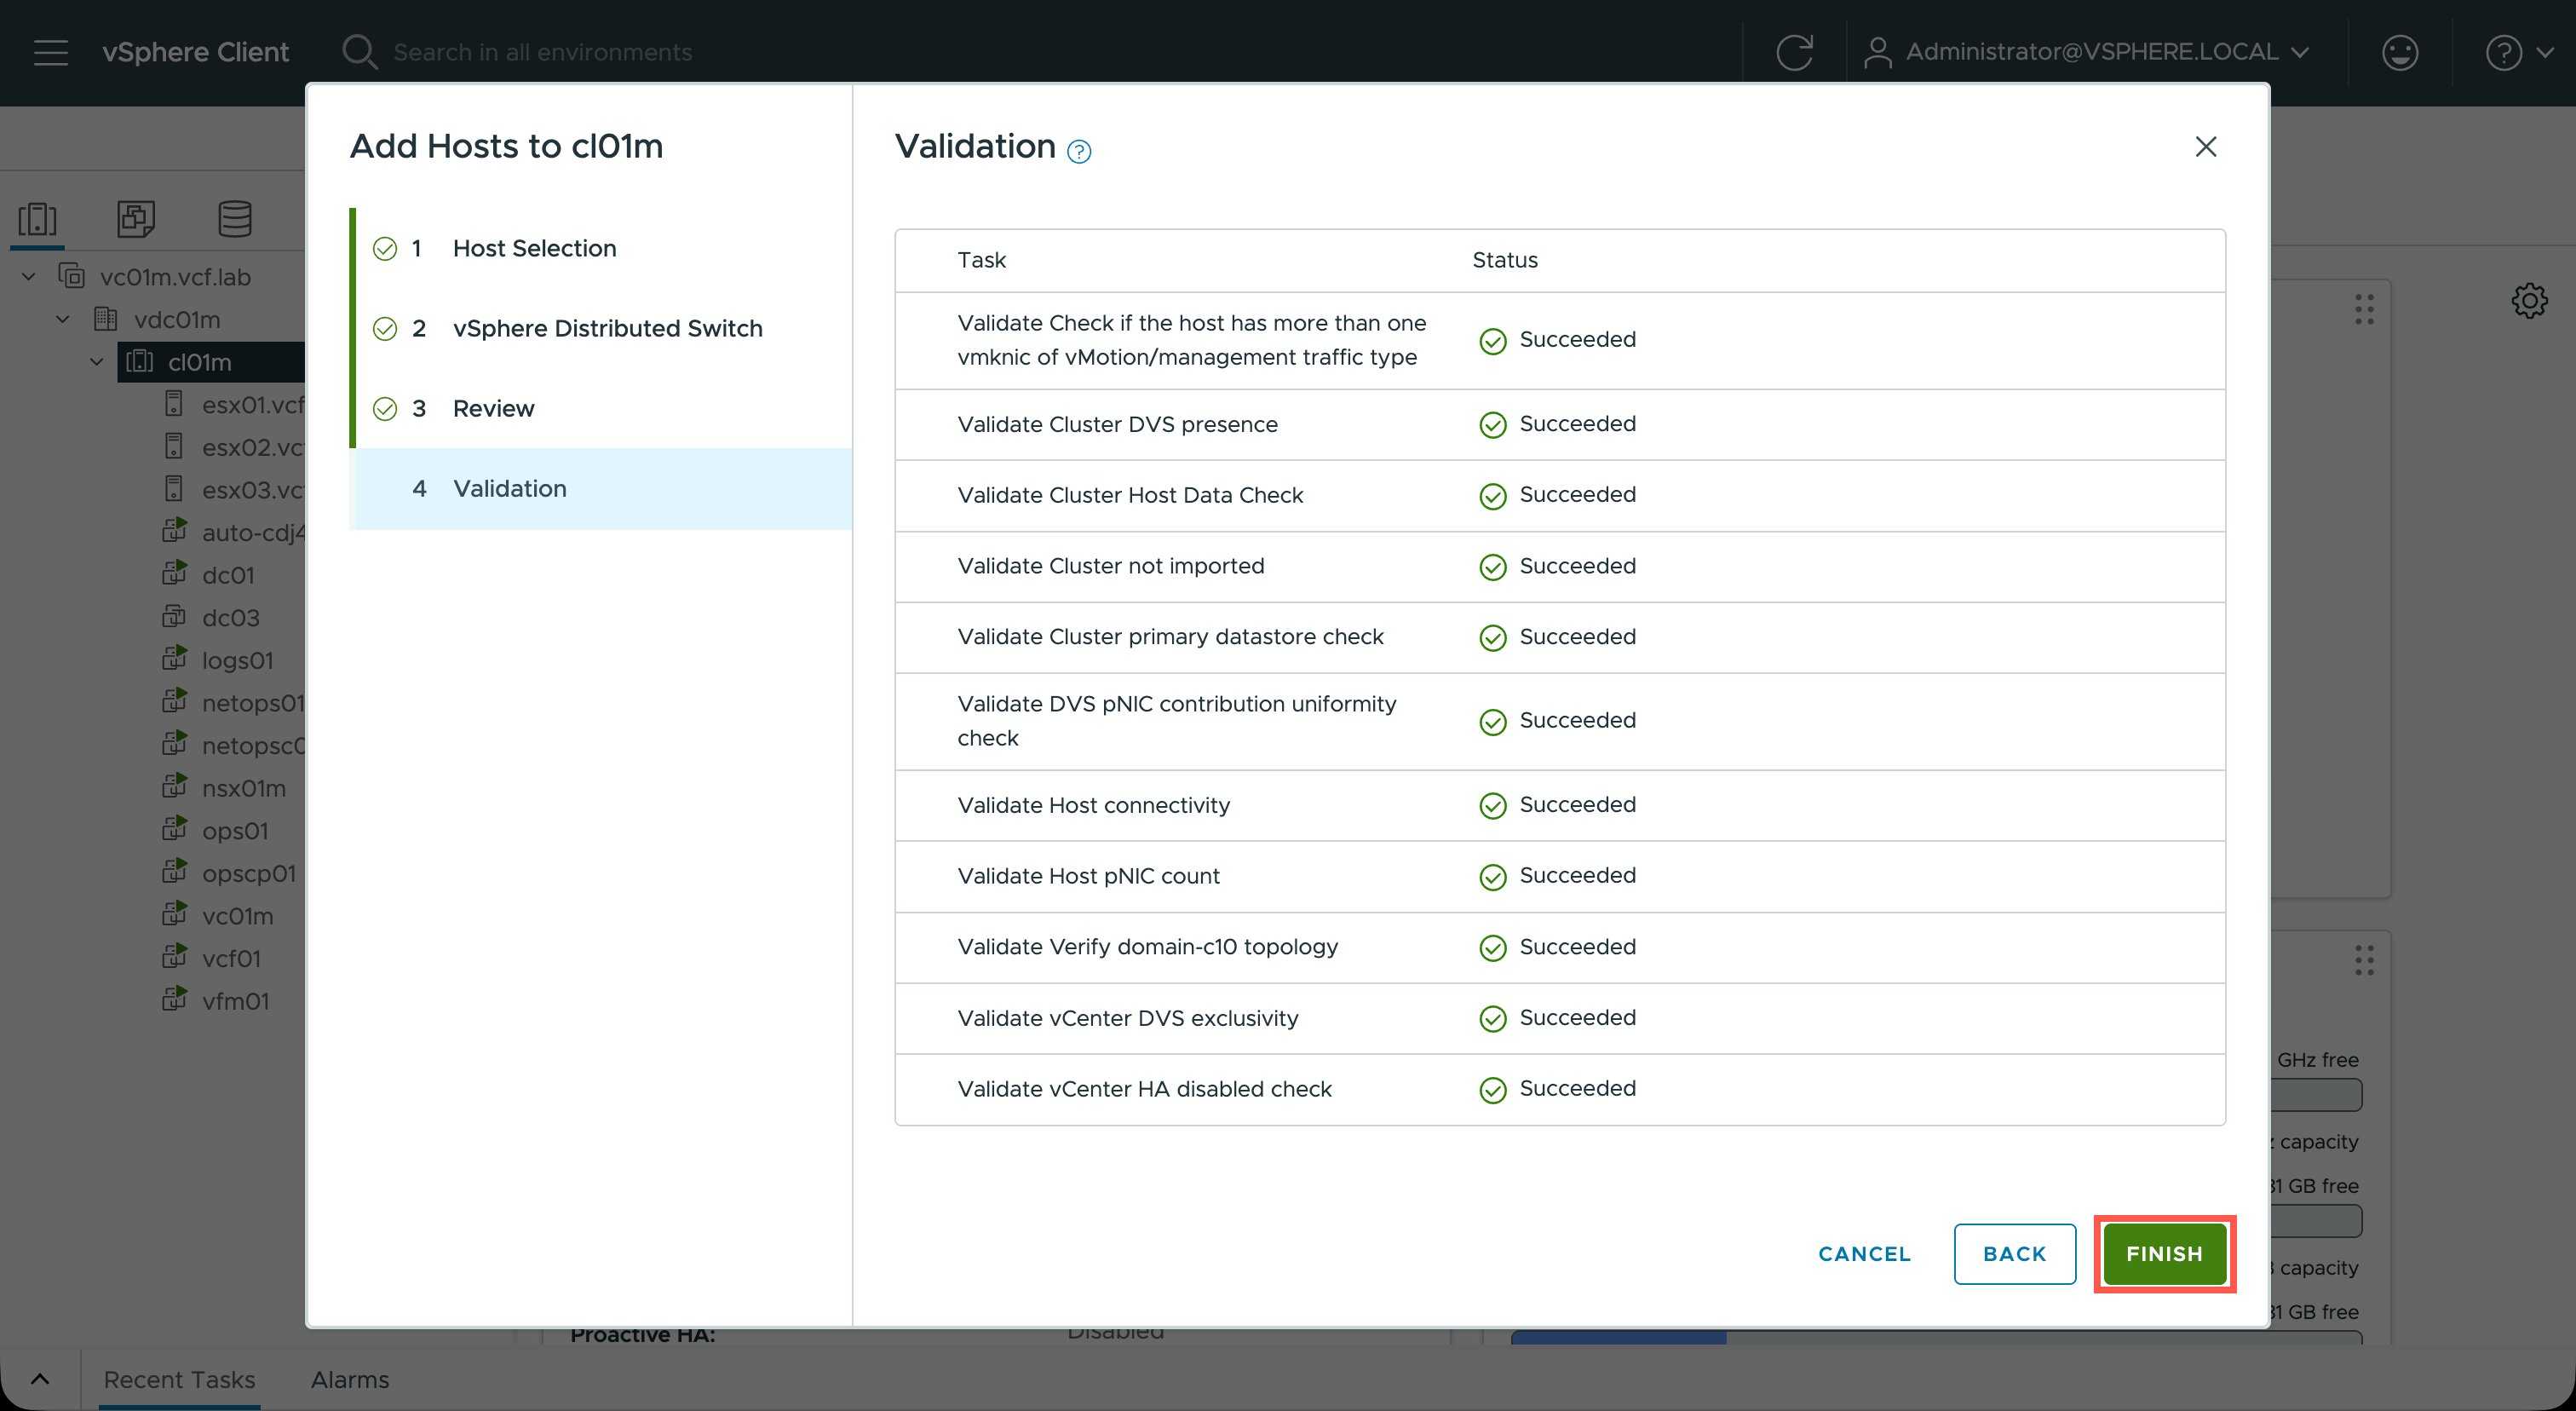Open the Alarms tab
Screen dimensions: 2576x1411
[x=349, y=1379]
